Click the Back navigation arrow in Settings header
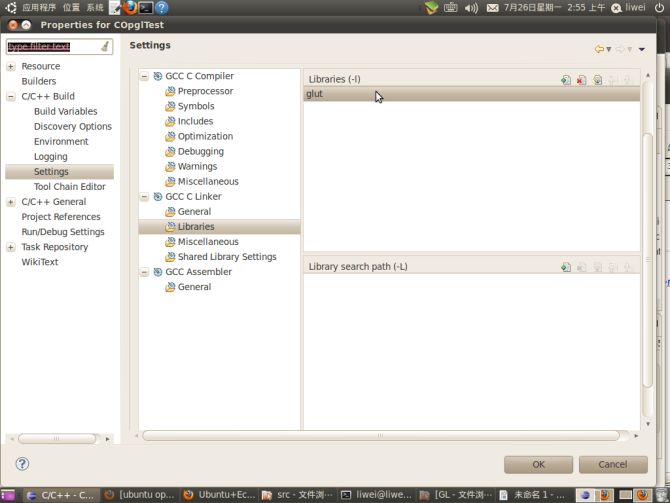670x503 pixels. (x=599, y=48)
